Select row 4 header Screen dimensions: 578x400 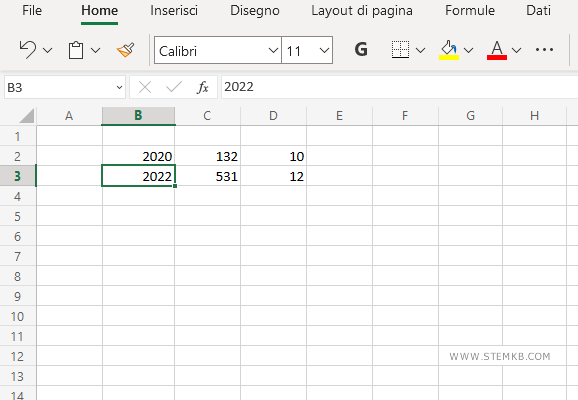point(18,196)
